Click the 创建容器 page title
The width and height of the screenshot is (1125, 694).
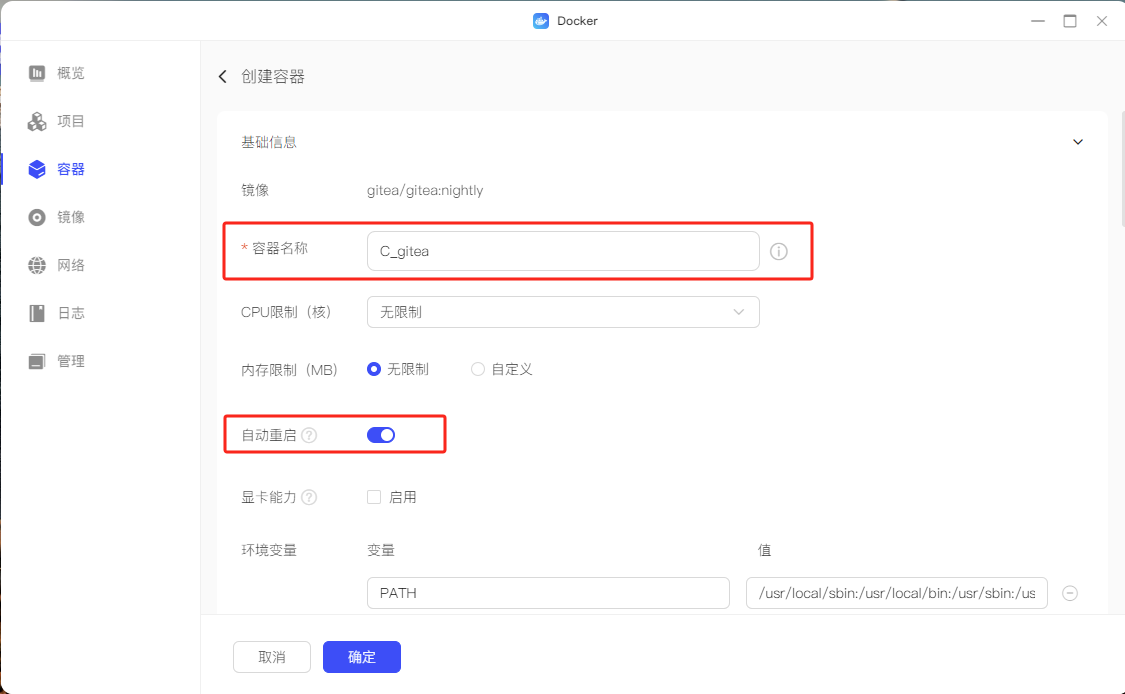[273, 77]
